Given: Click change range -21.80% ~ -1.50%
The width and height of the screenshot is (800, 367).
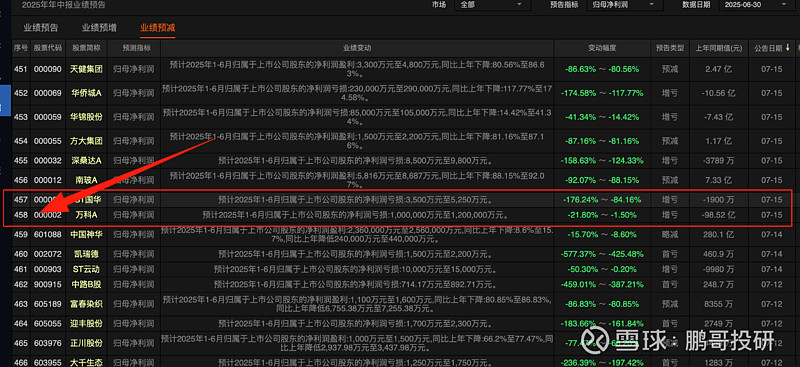Looking at the screenshot, I should 602,215.
